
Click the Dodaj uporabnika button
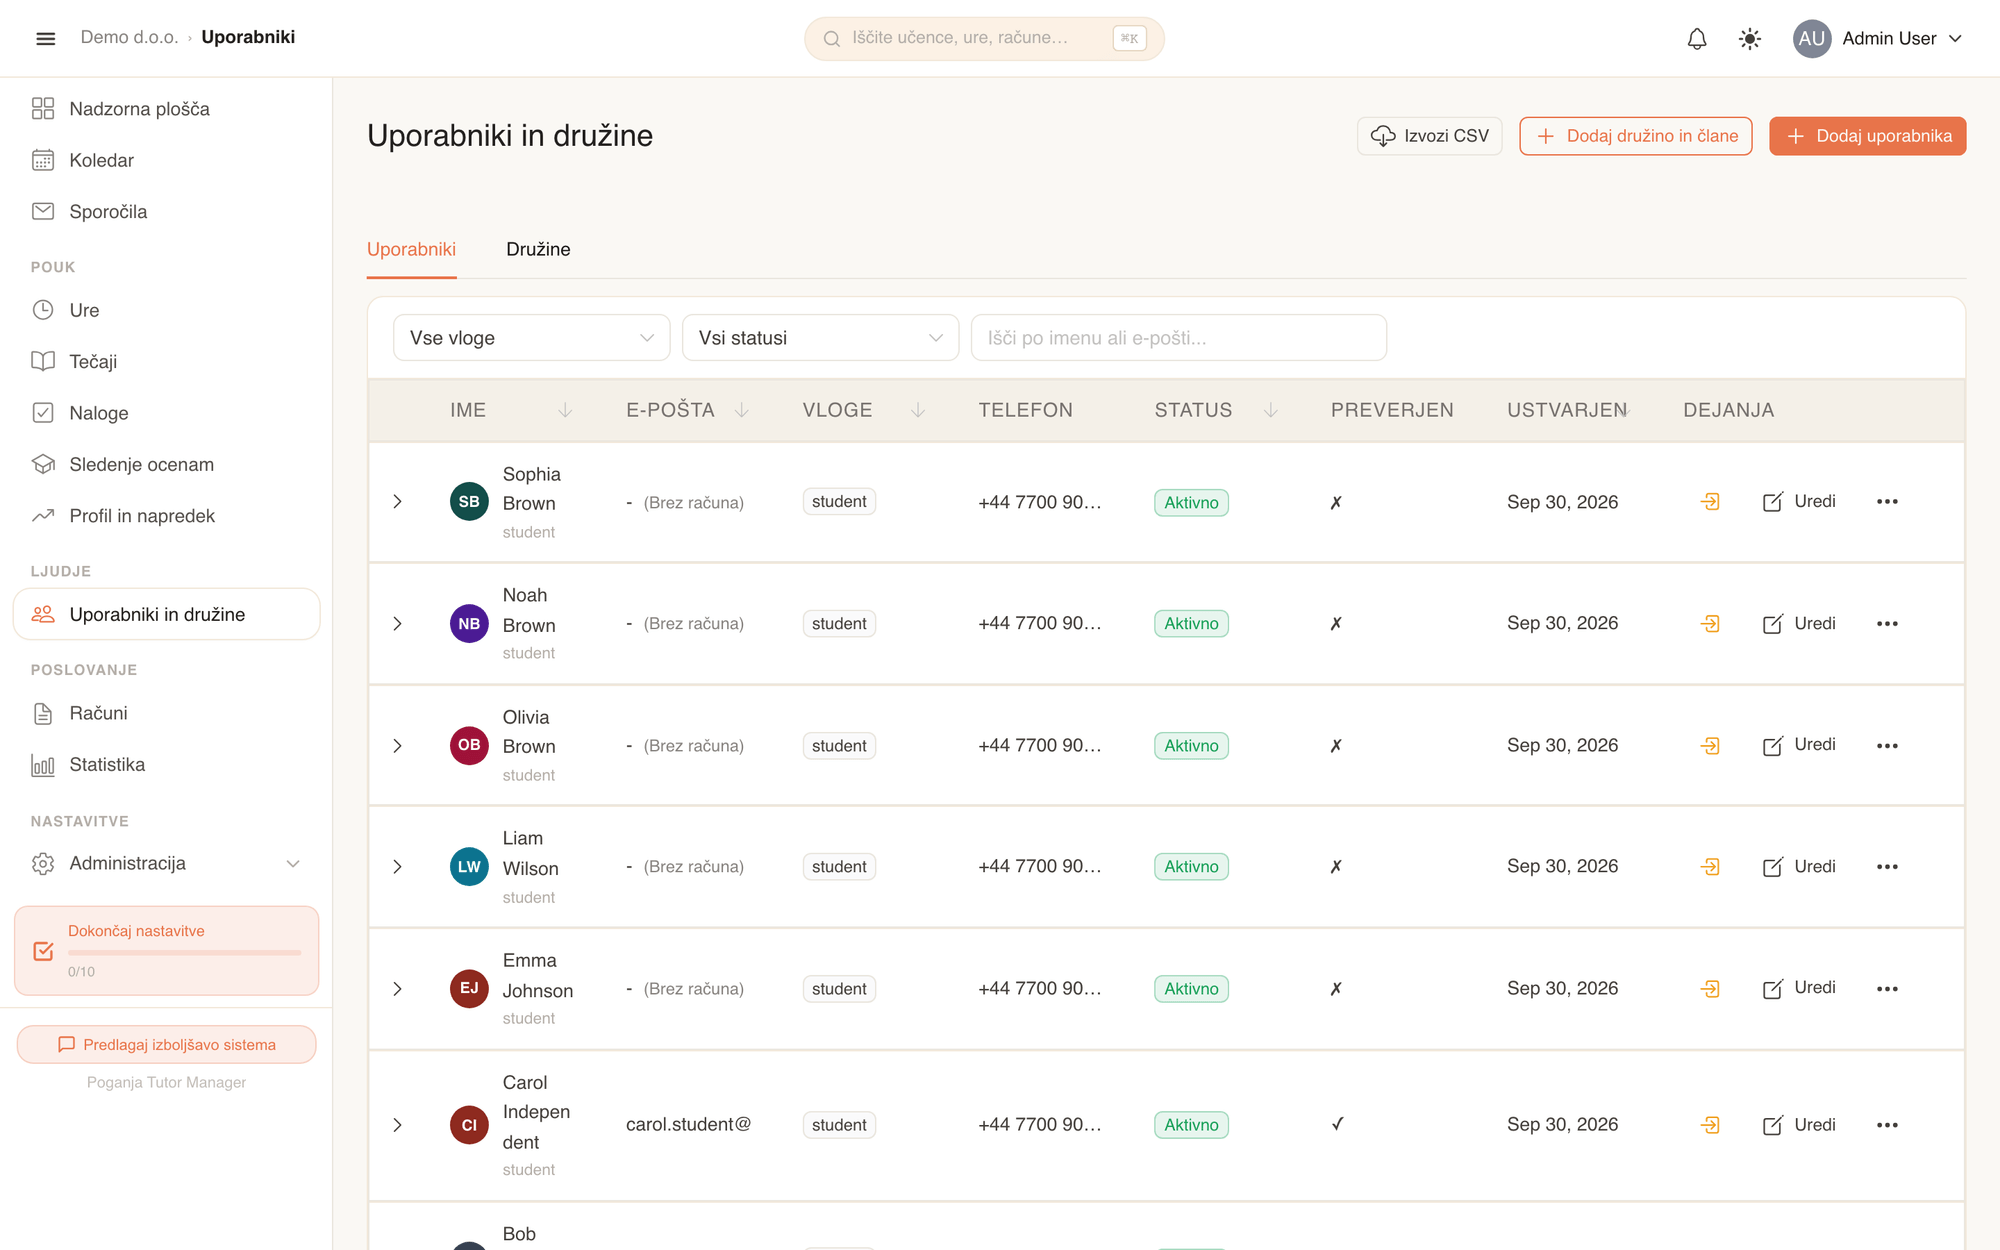(1867, 136)
